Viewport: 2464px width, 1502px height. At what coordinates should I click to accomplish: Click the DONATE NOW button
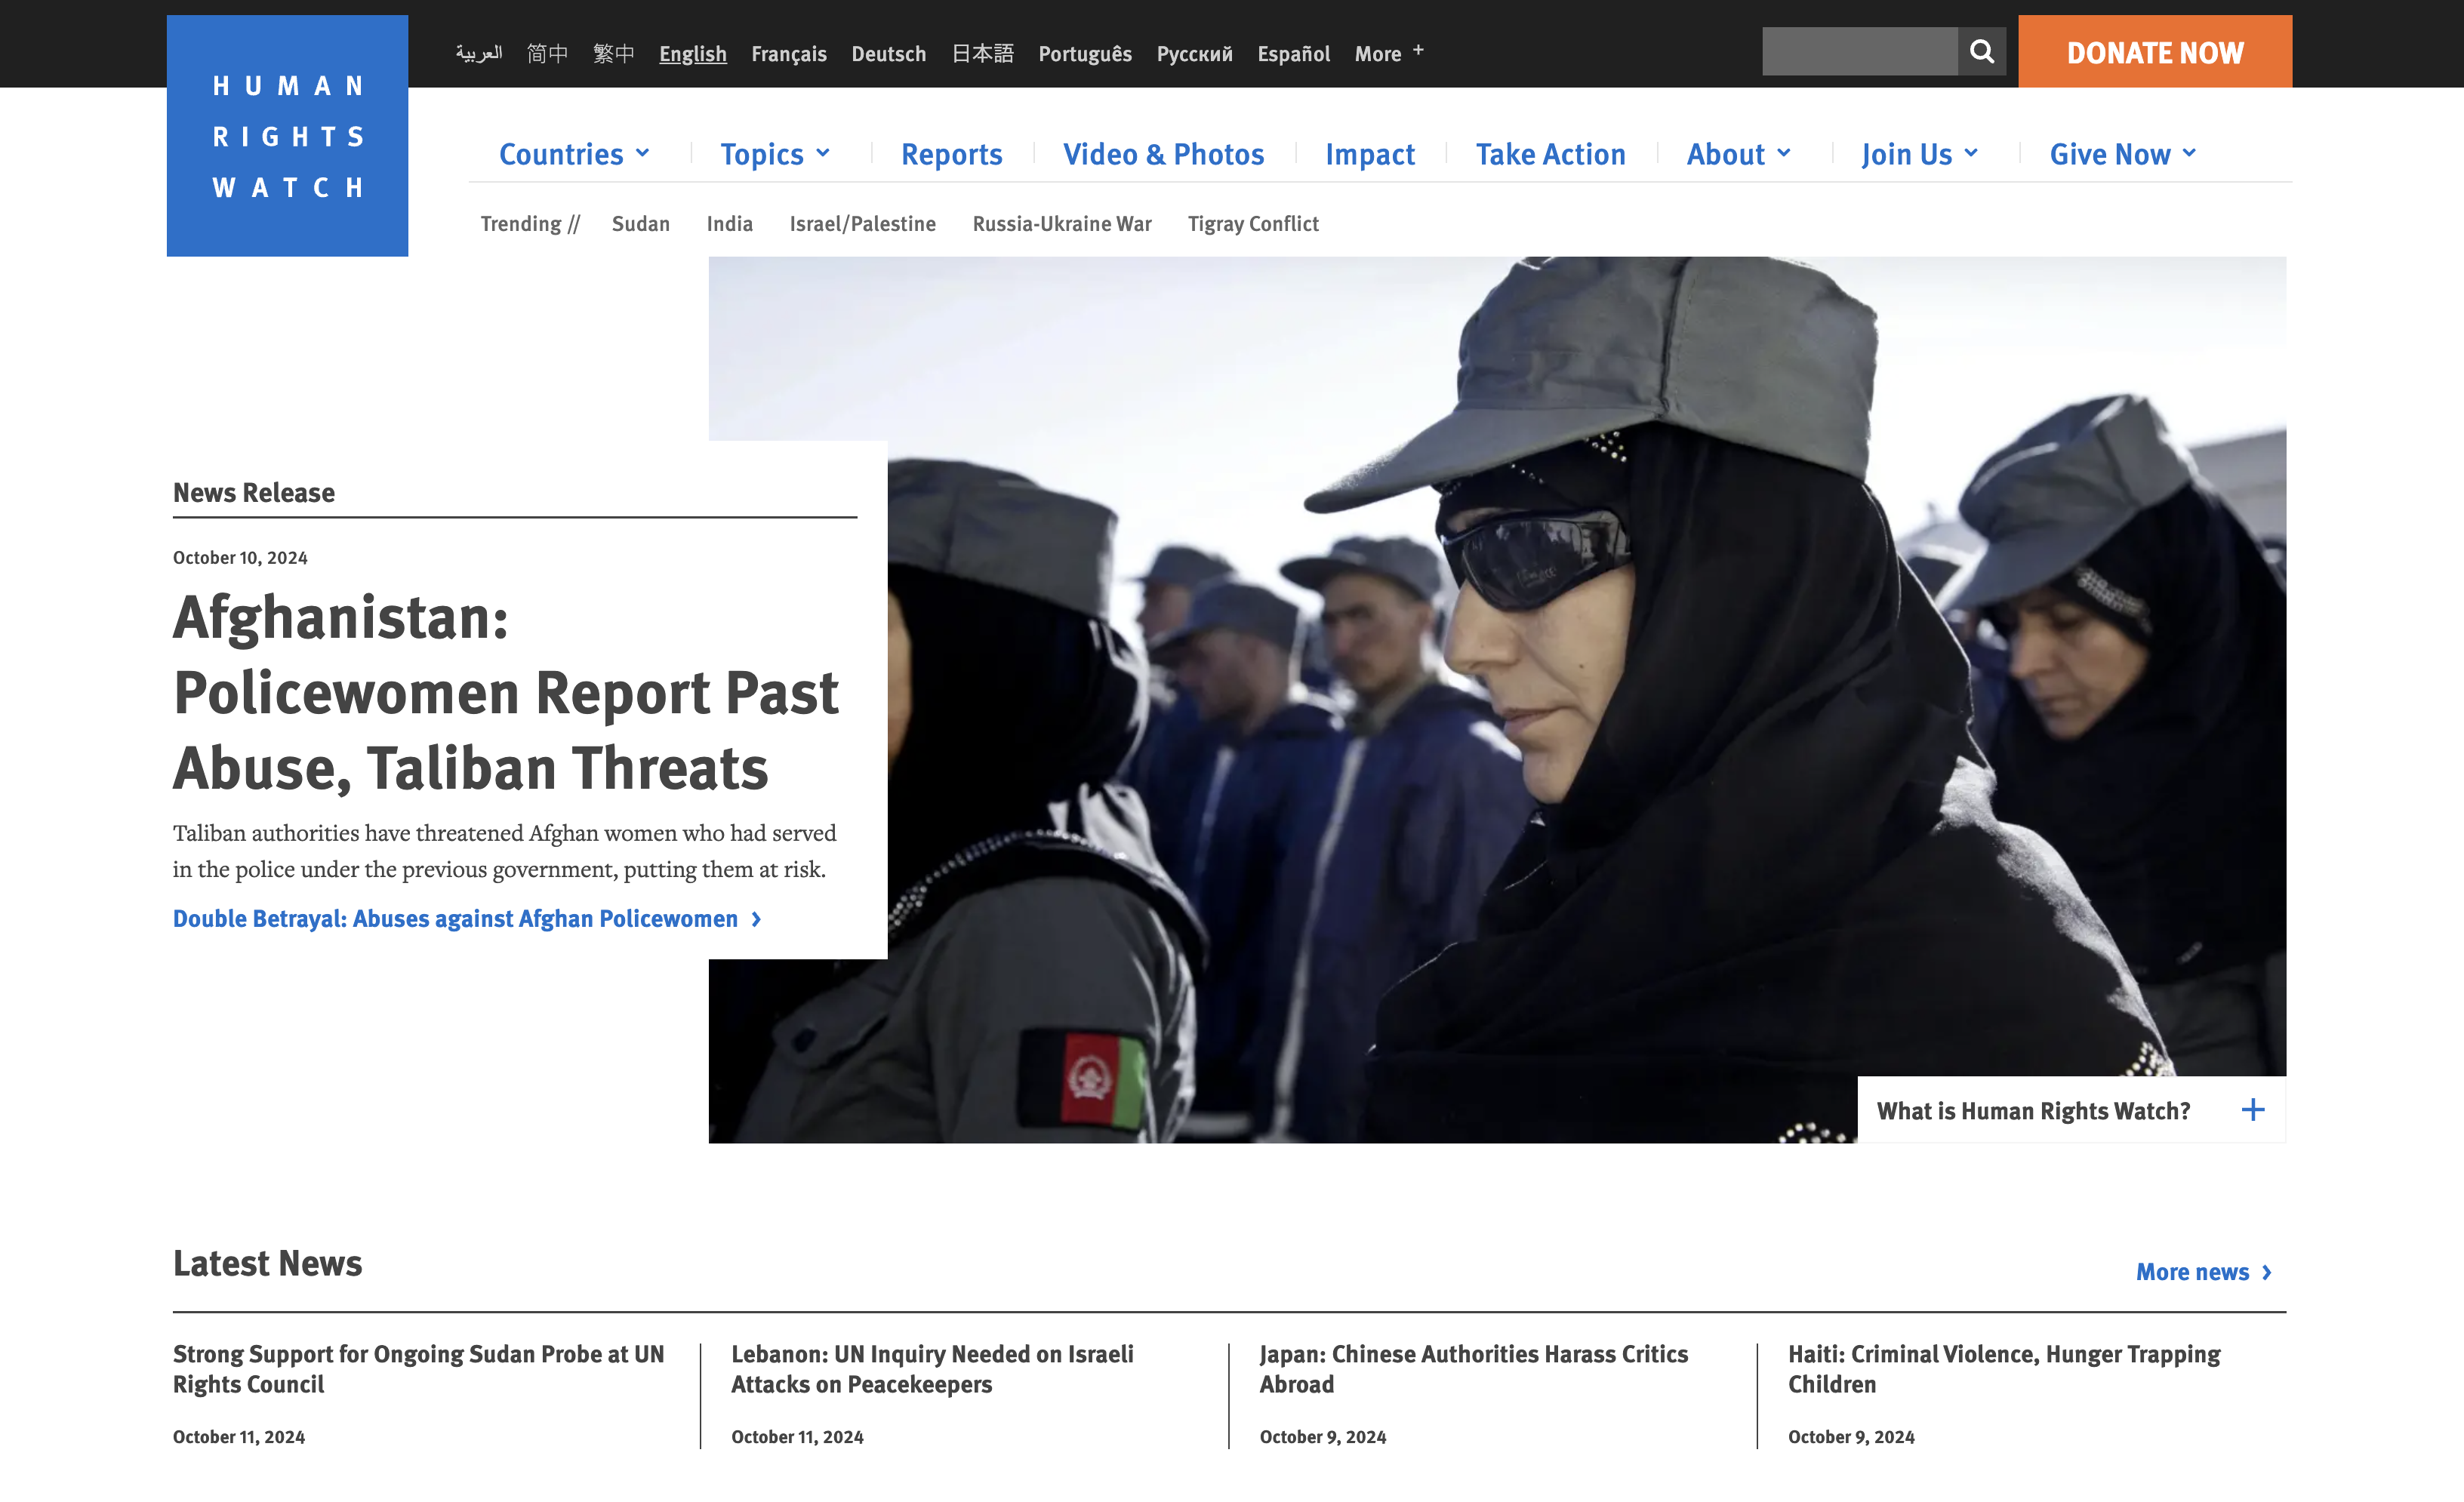pos(2155,51)
